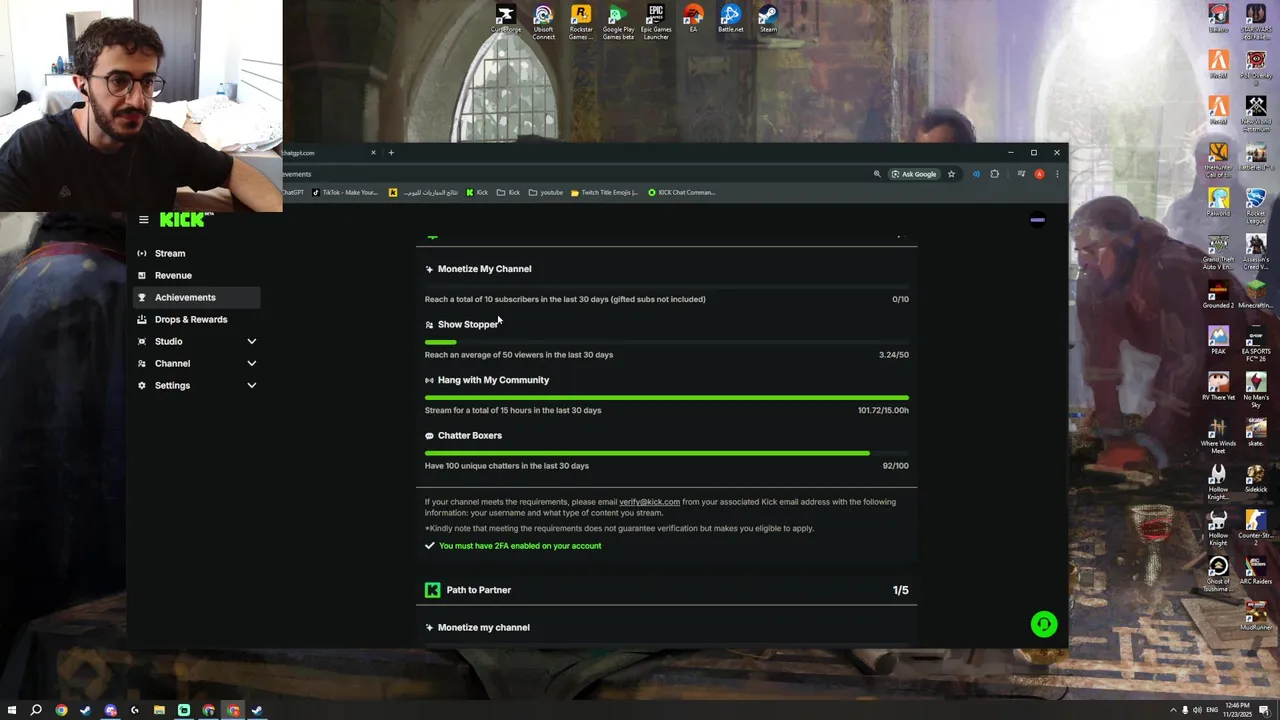Open CurseForge desktop icon
This screenshot has width=1280, height=720.
click(506, 19)
